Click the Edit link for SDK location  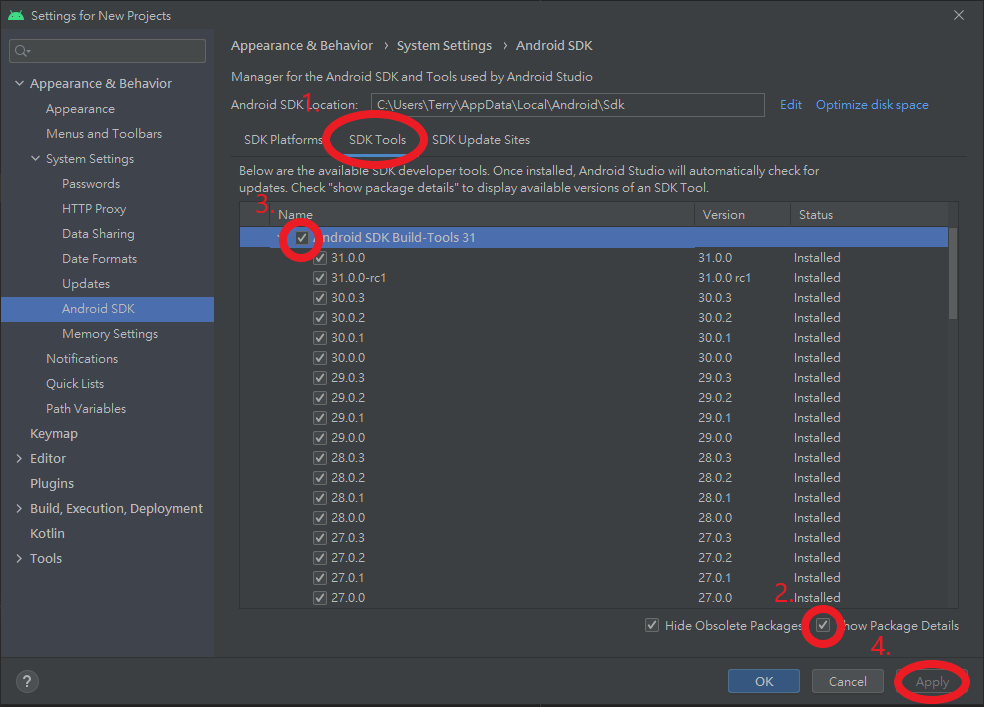click(791, 105)
